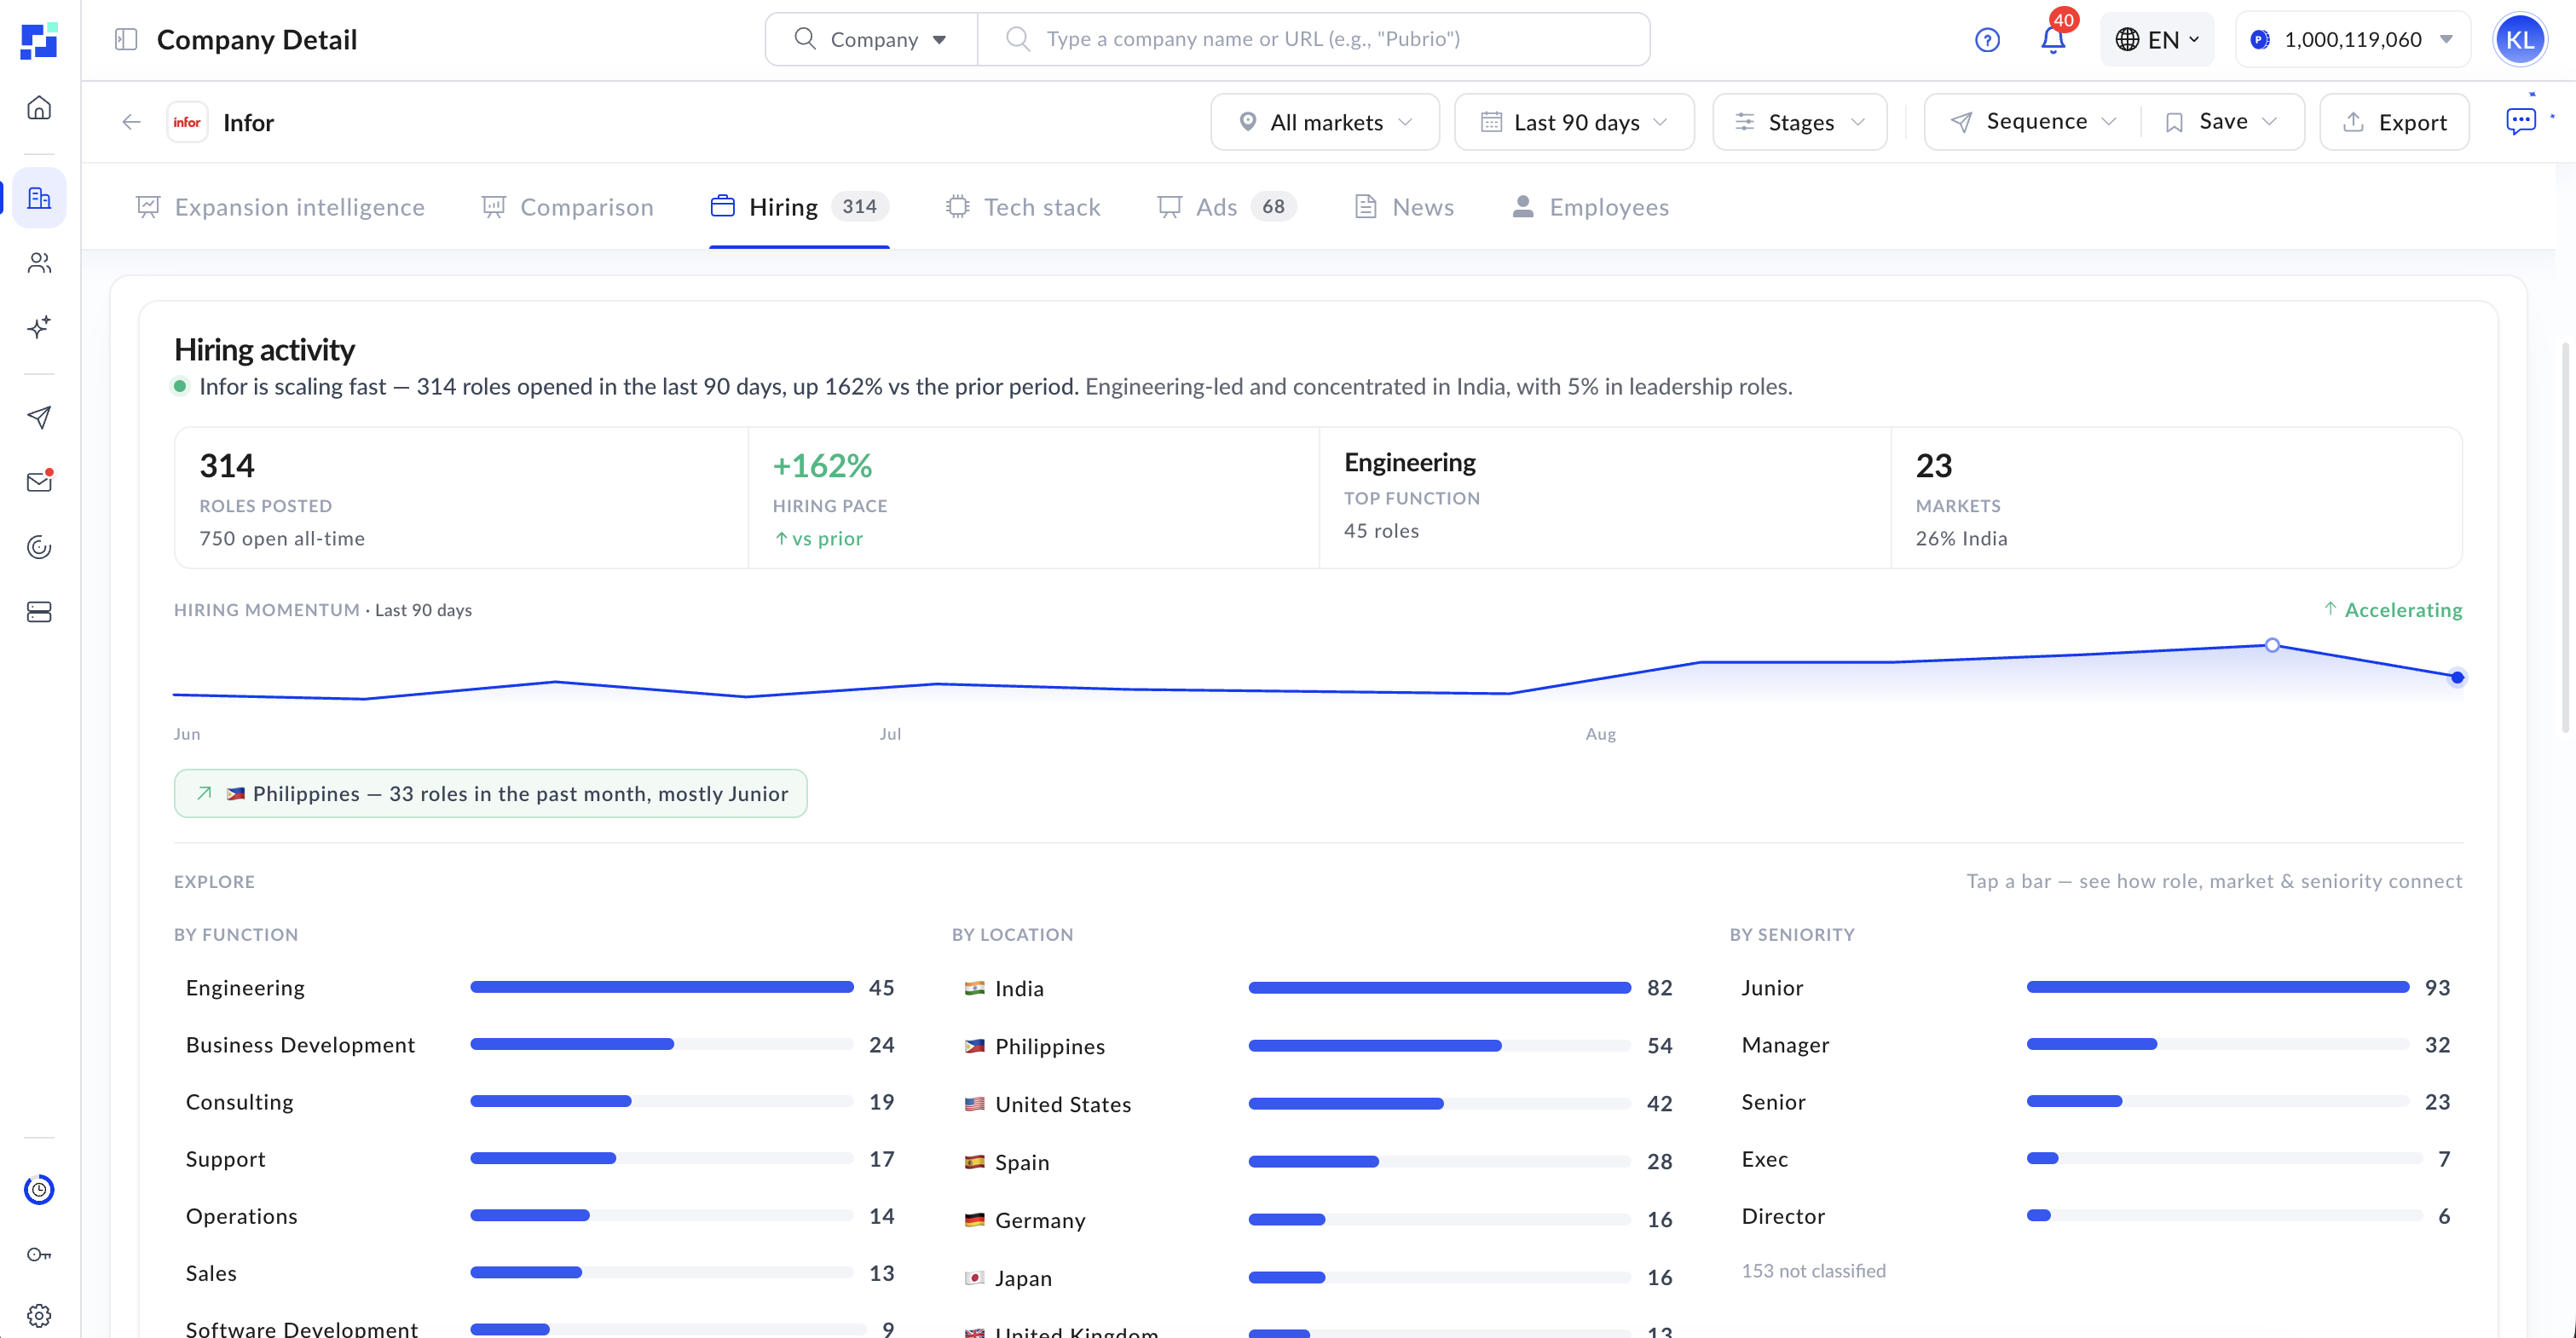Focus the company name search field
Viewport: 2576px width, 1338px height.
click(x=1313, y=39)
